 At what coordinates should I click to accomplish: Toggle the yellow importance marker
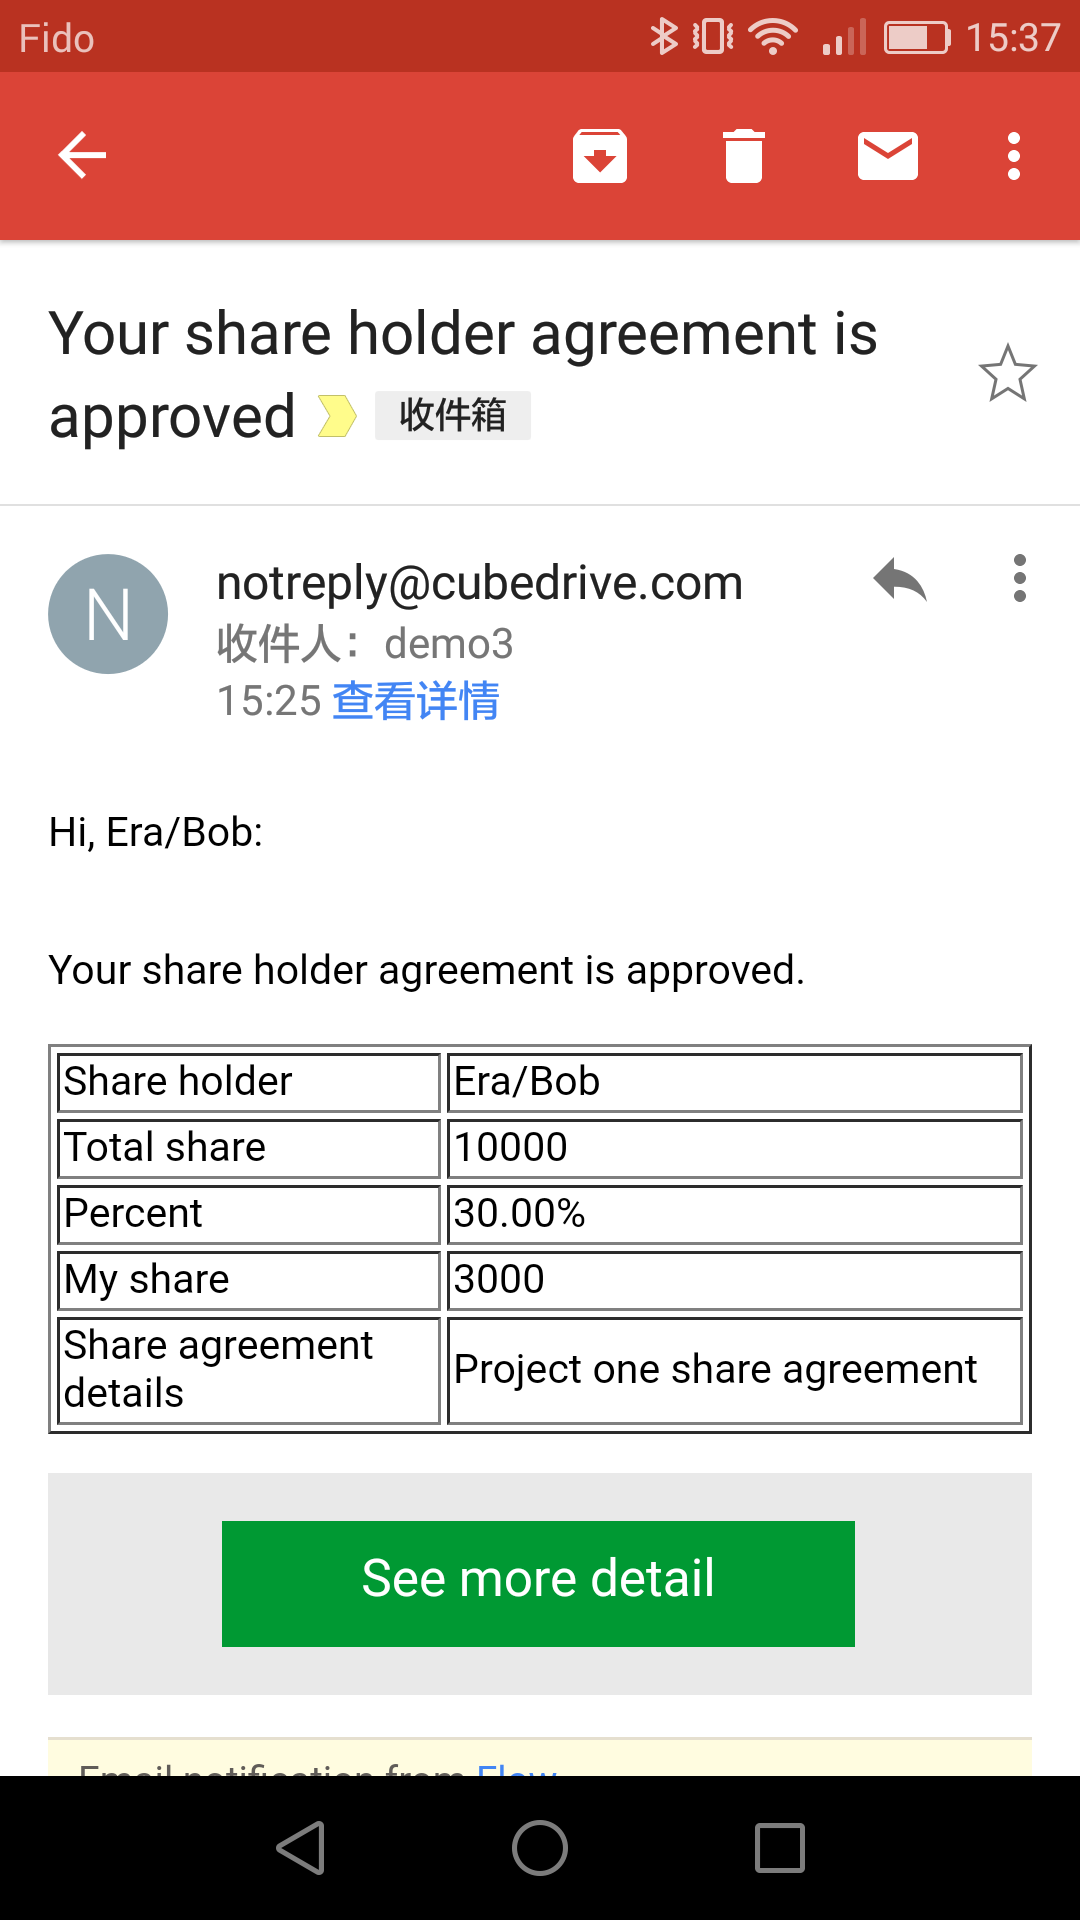[x=337, y=416]
